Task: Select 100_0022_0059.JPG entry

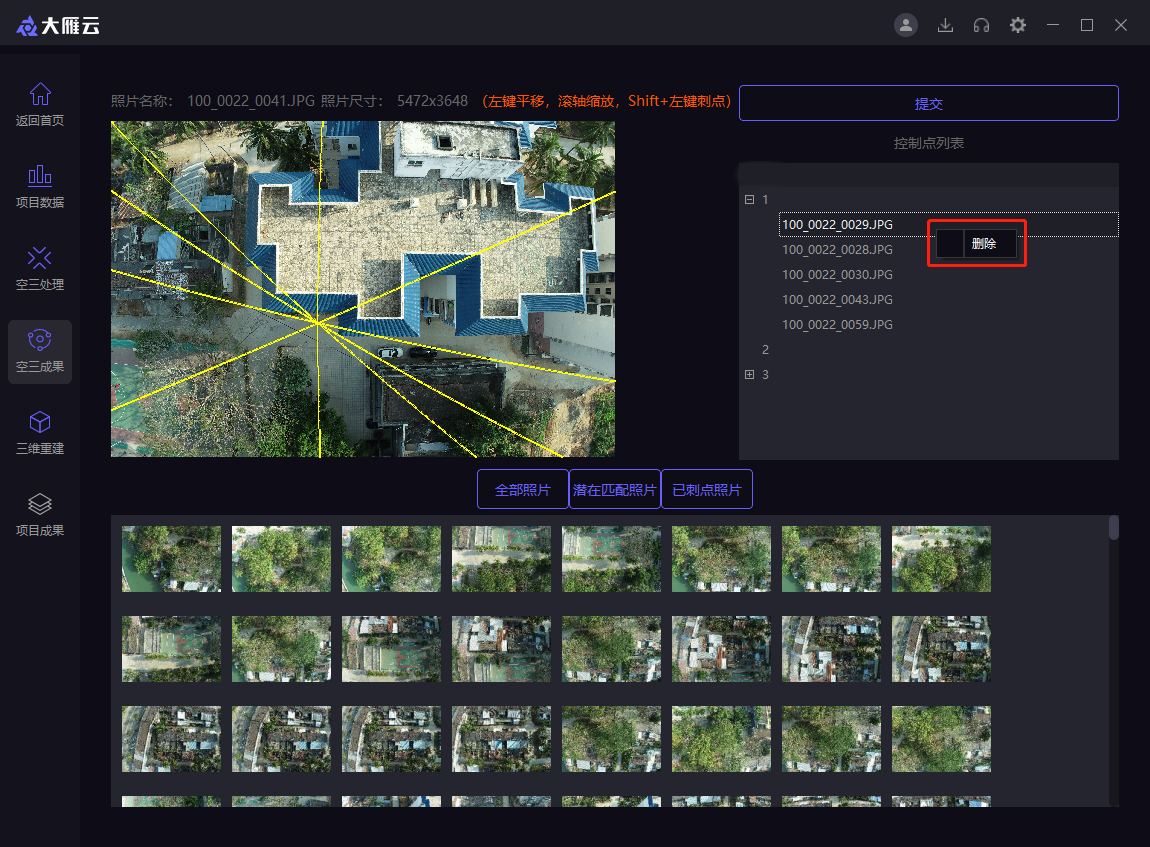Action: [838, 324]
